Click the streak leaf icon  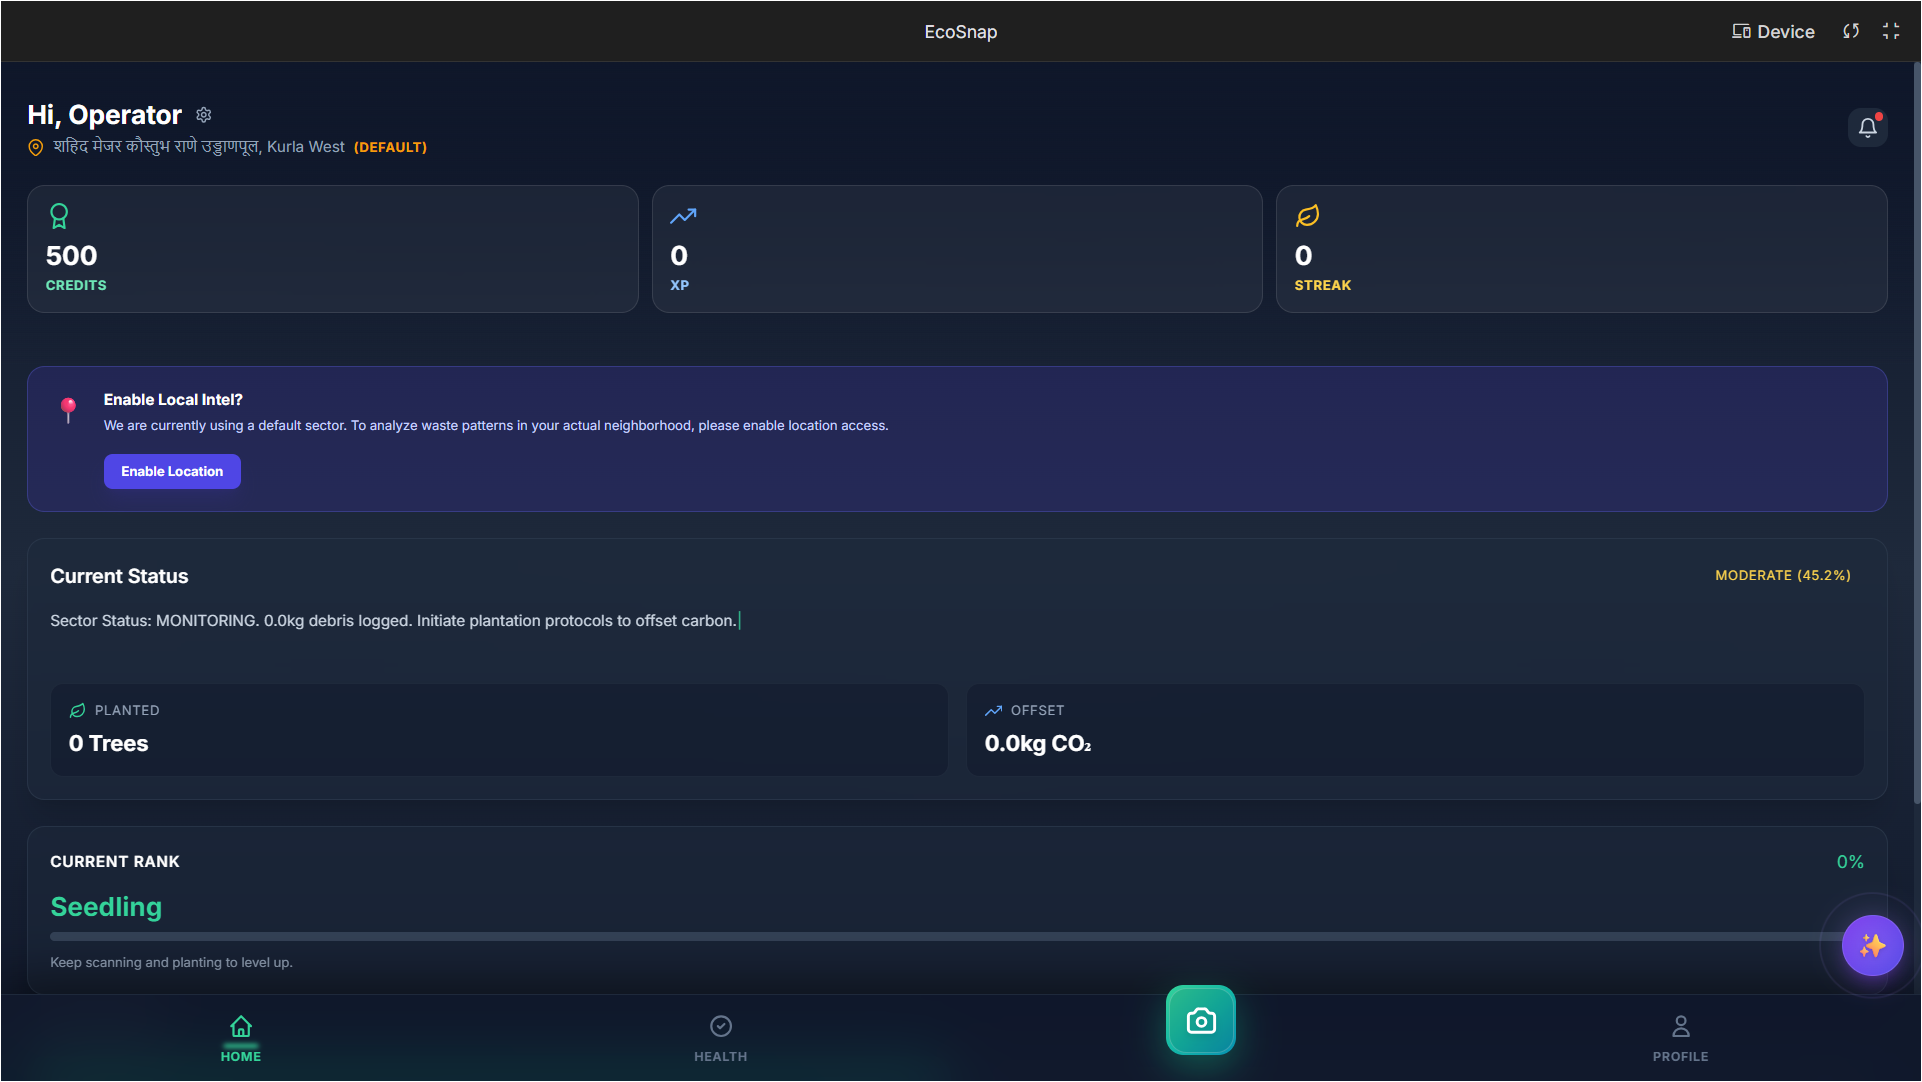(1307, 216)
